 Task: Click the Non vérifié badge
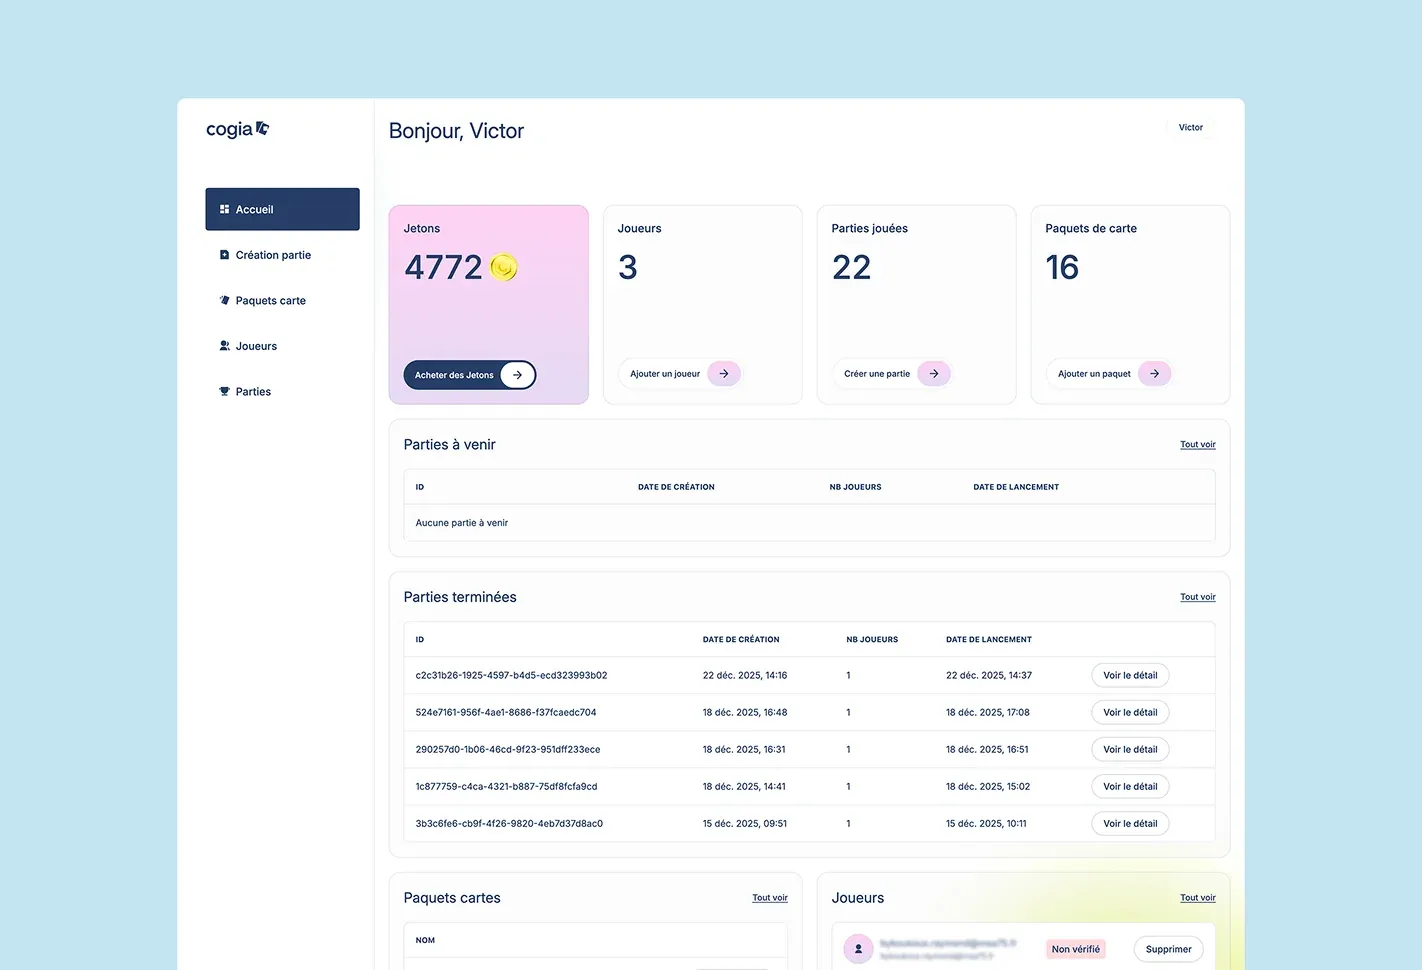pos(1076,949)
